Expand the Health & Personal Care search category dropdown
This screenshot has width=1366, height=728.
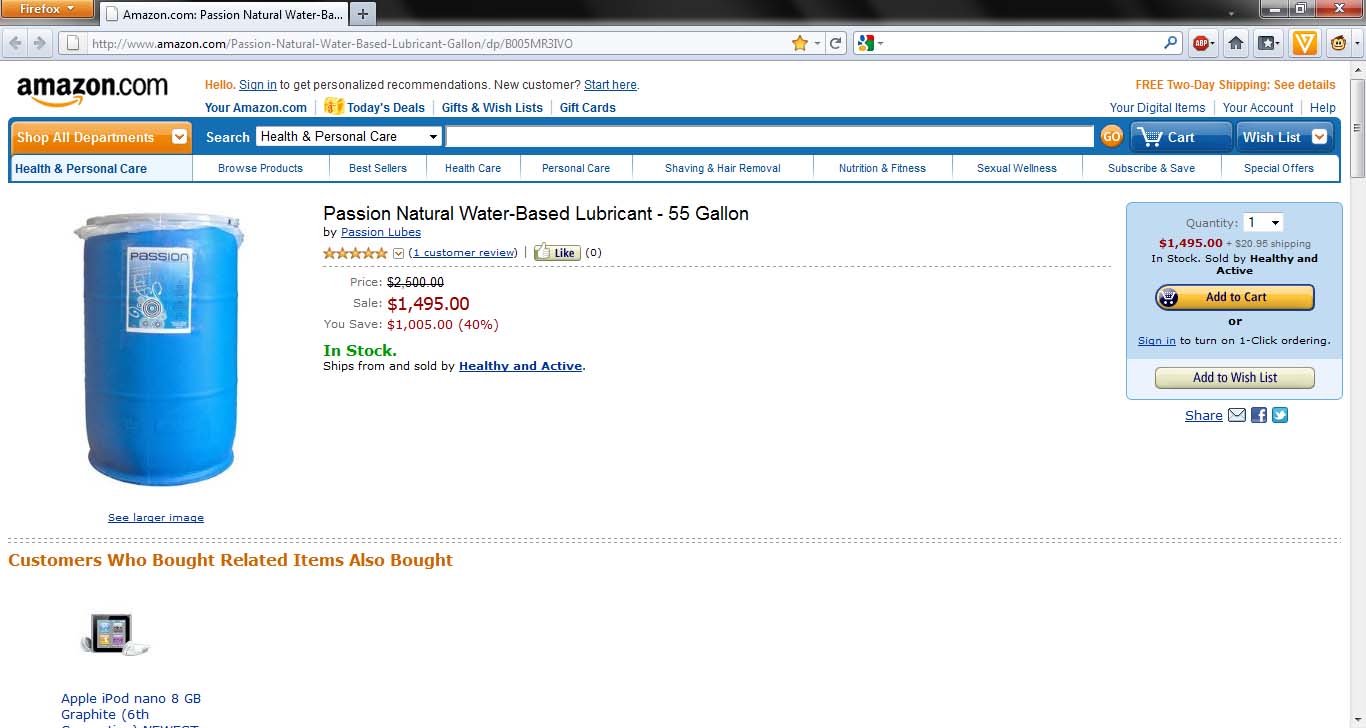349,137
